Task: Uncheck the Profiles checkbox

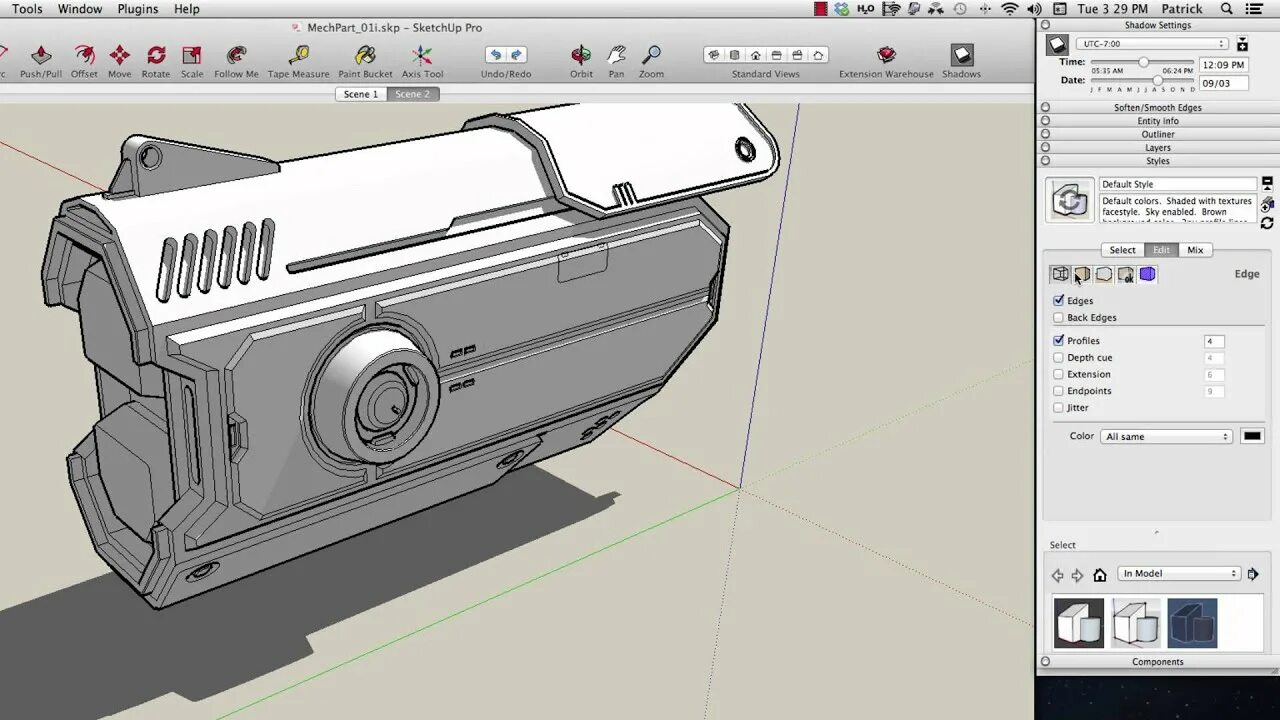Action: tap(1059, 341)
